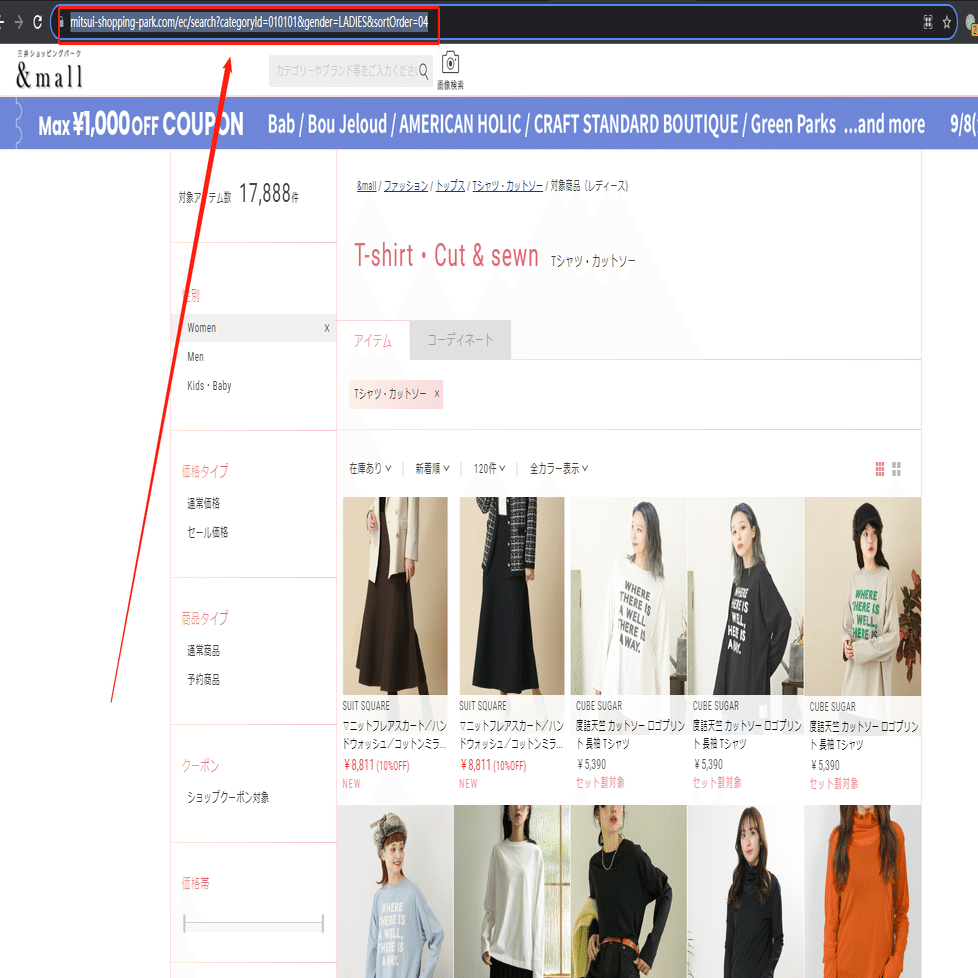
Task: Click first ¥8,811 (10%OFF) price
Action: pyautogui.click(x=376, y=765)
